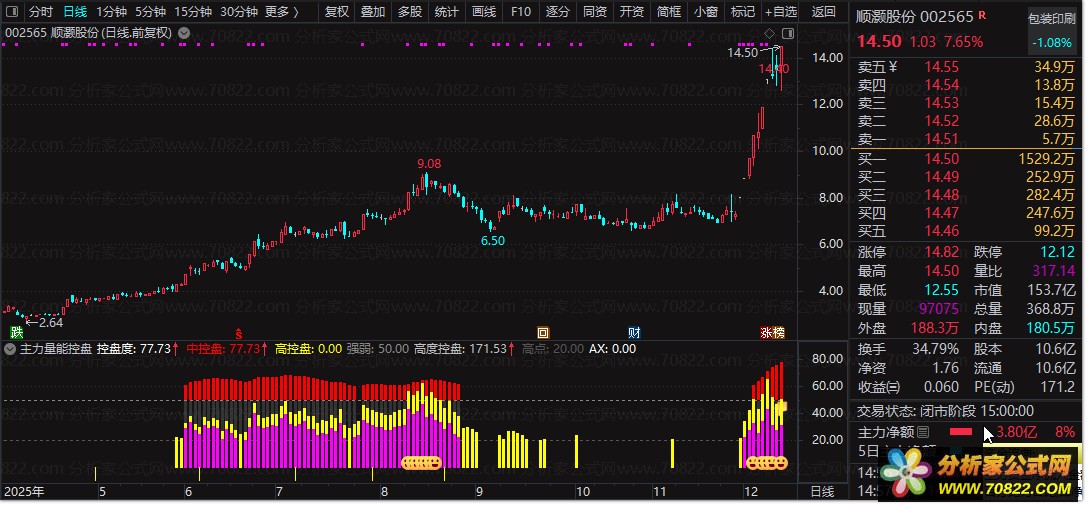Click the 市值 value 153.7亿
The width and height of the screenshot is (1088, 505).
click(1052, 290)
